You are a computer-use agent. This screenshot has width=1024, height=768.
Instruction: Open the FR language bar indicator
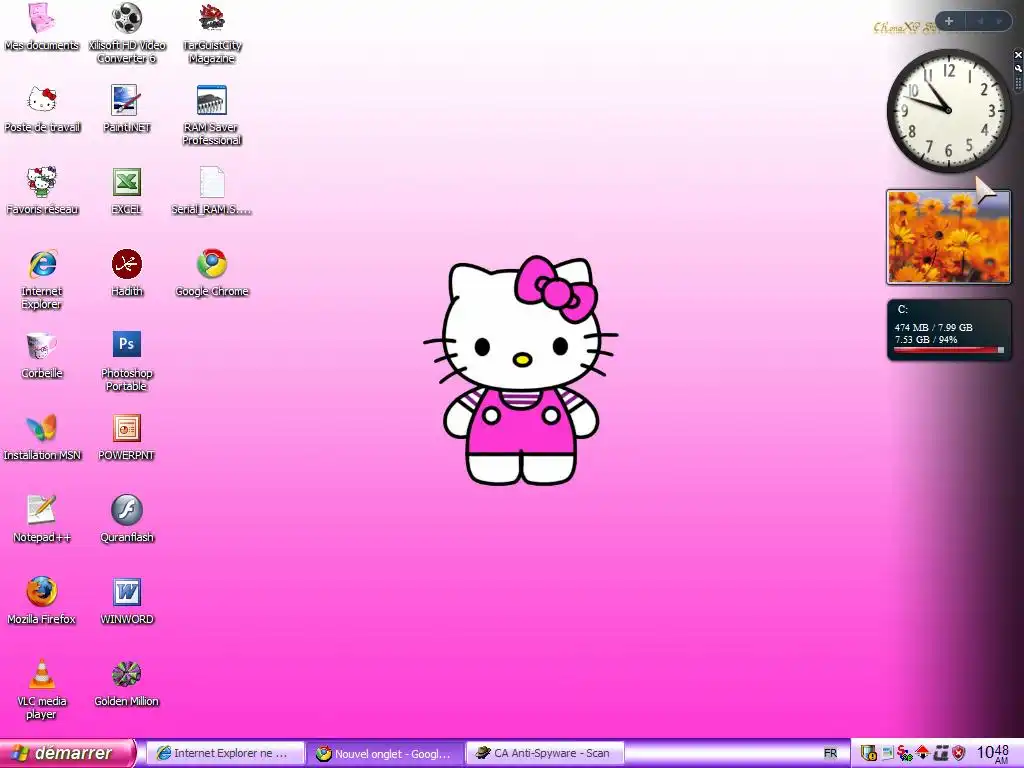(x=830, y=753)
